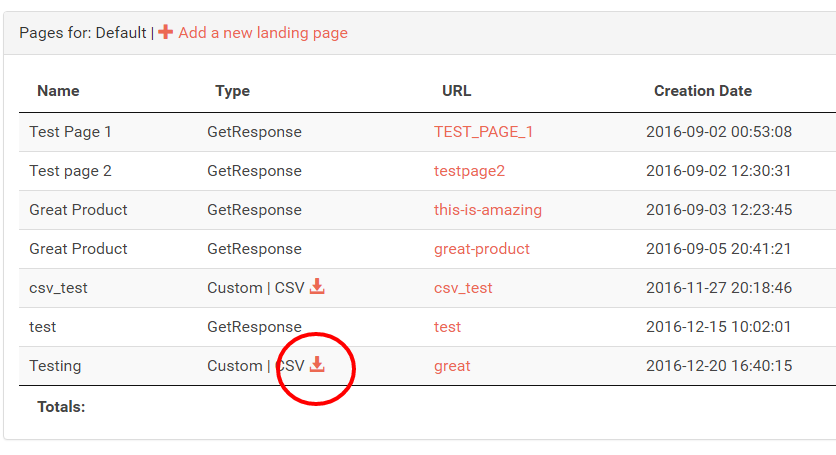Viewport: 836px width, 455px height.
Task: Sort by the Name column header
Action: (x=58, y=91)
